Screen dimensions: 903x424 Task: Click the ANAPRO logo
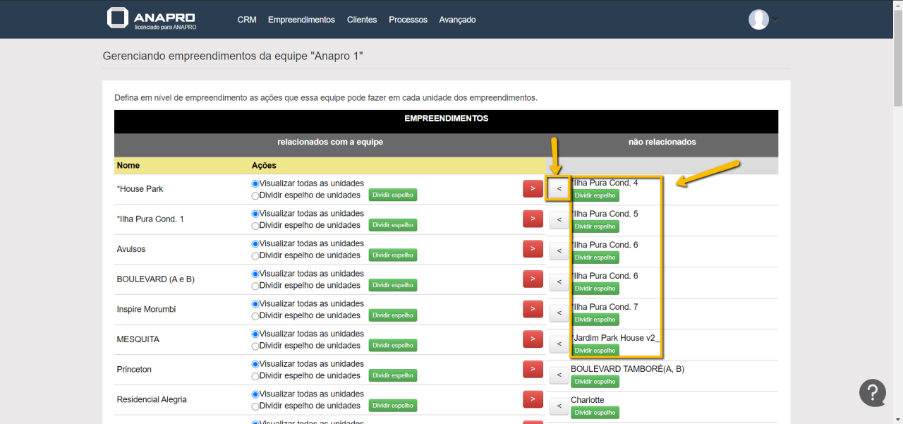coord(151,18)
